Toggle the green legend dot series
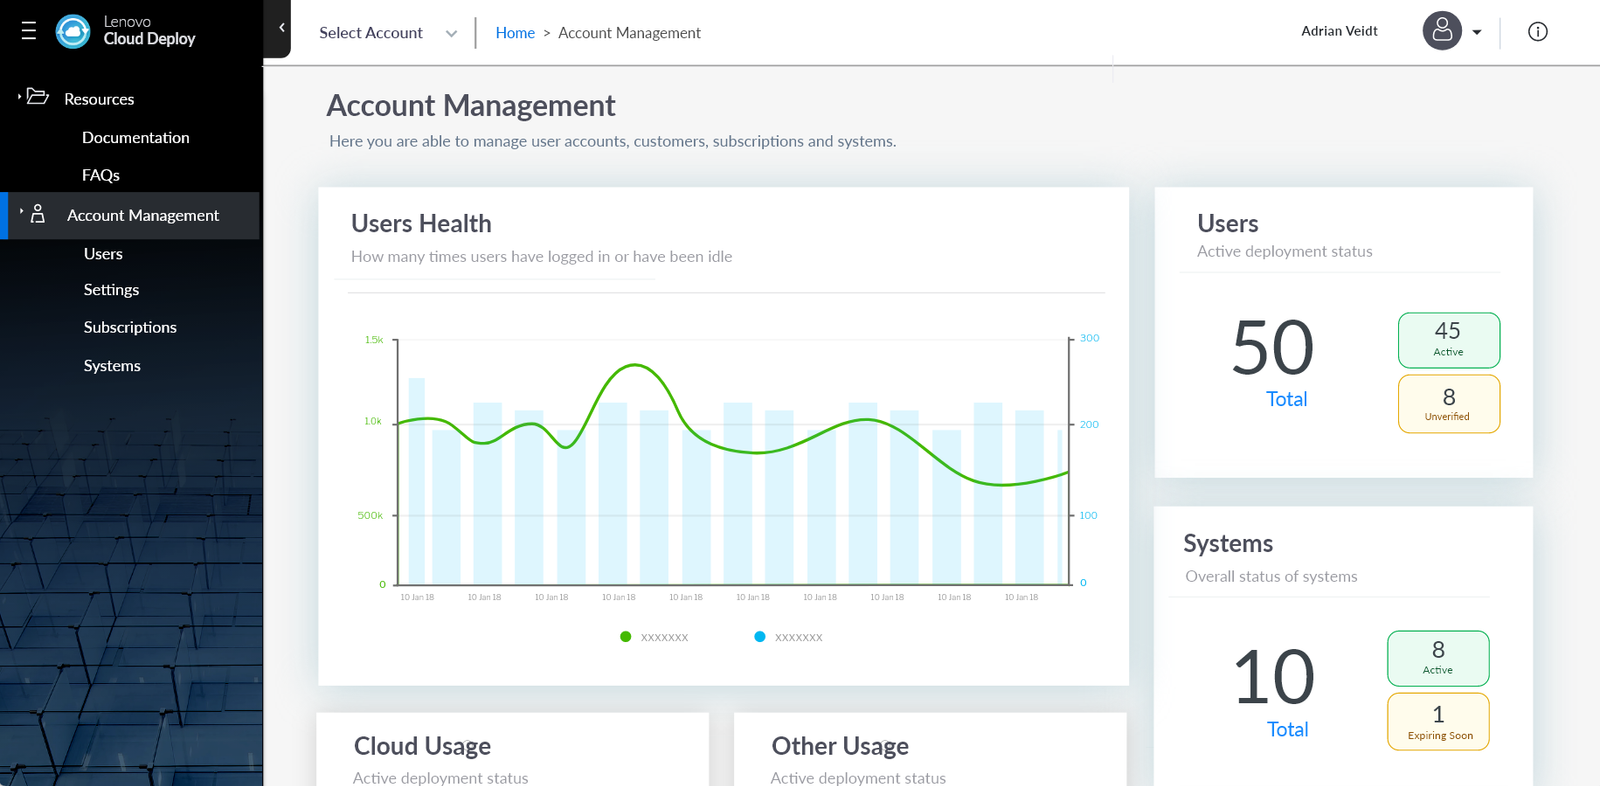This screenshot has height=786, width=1600. pos(626,637)
